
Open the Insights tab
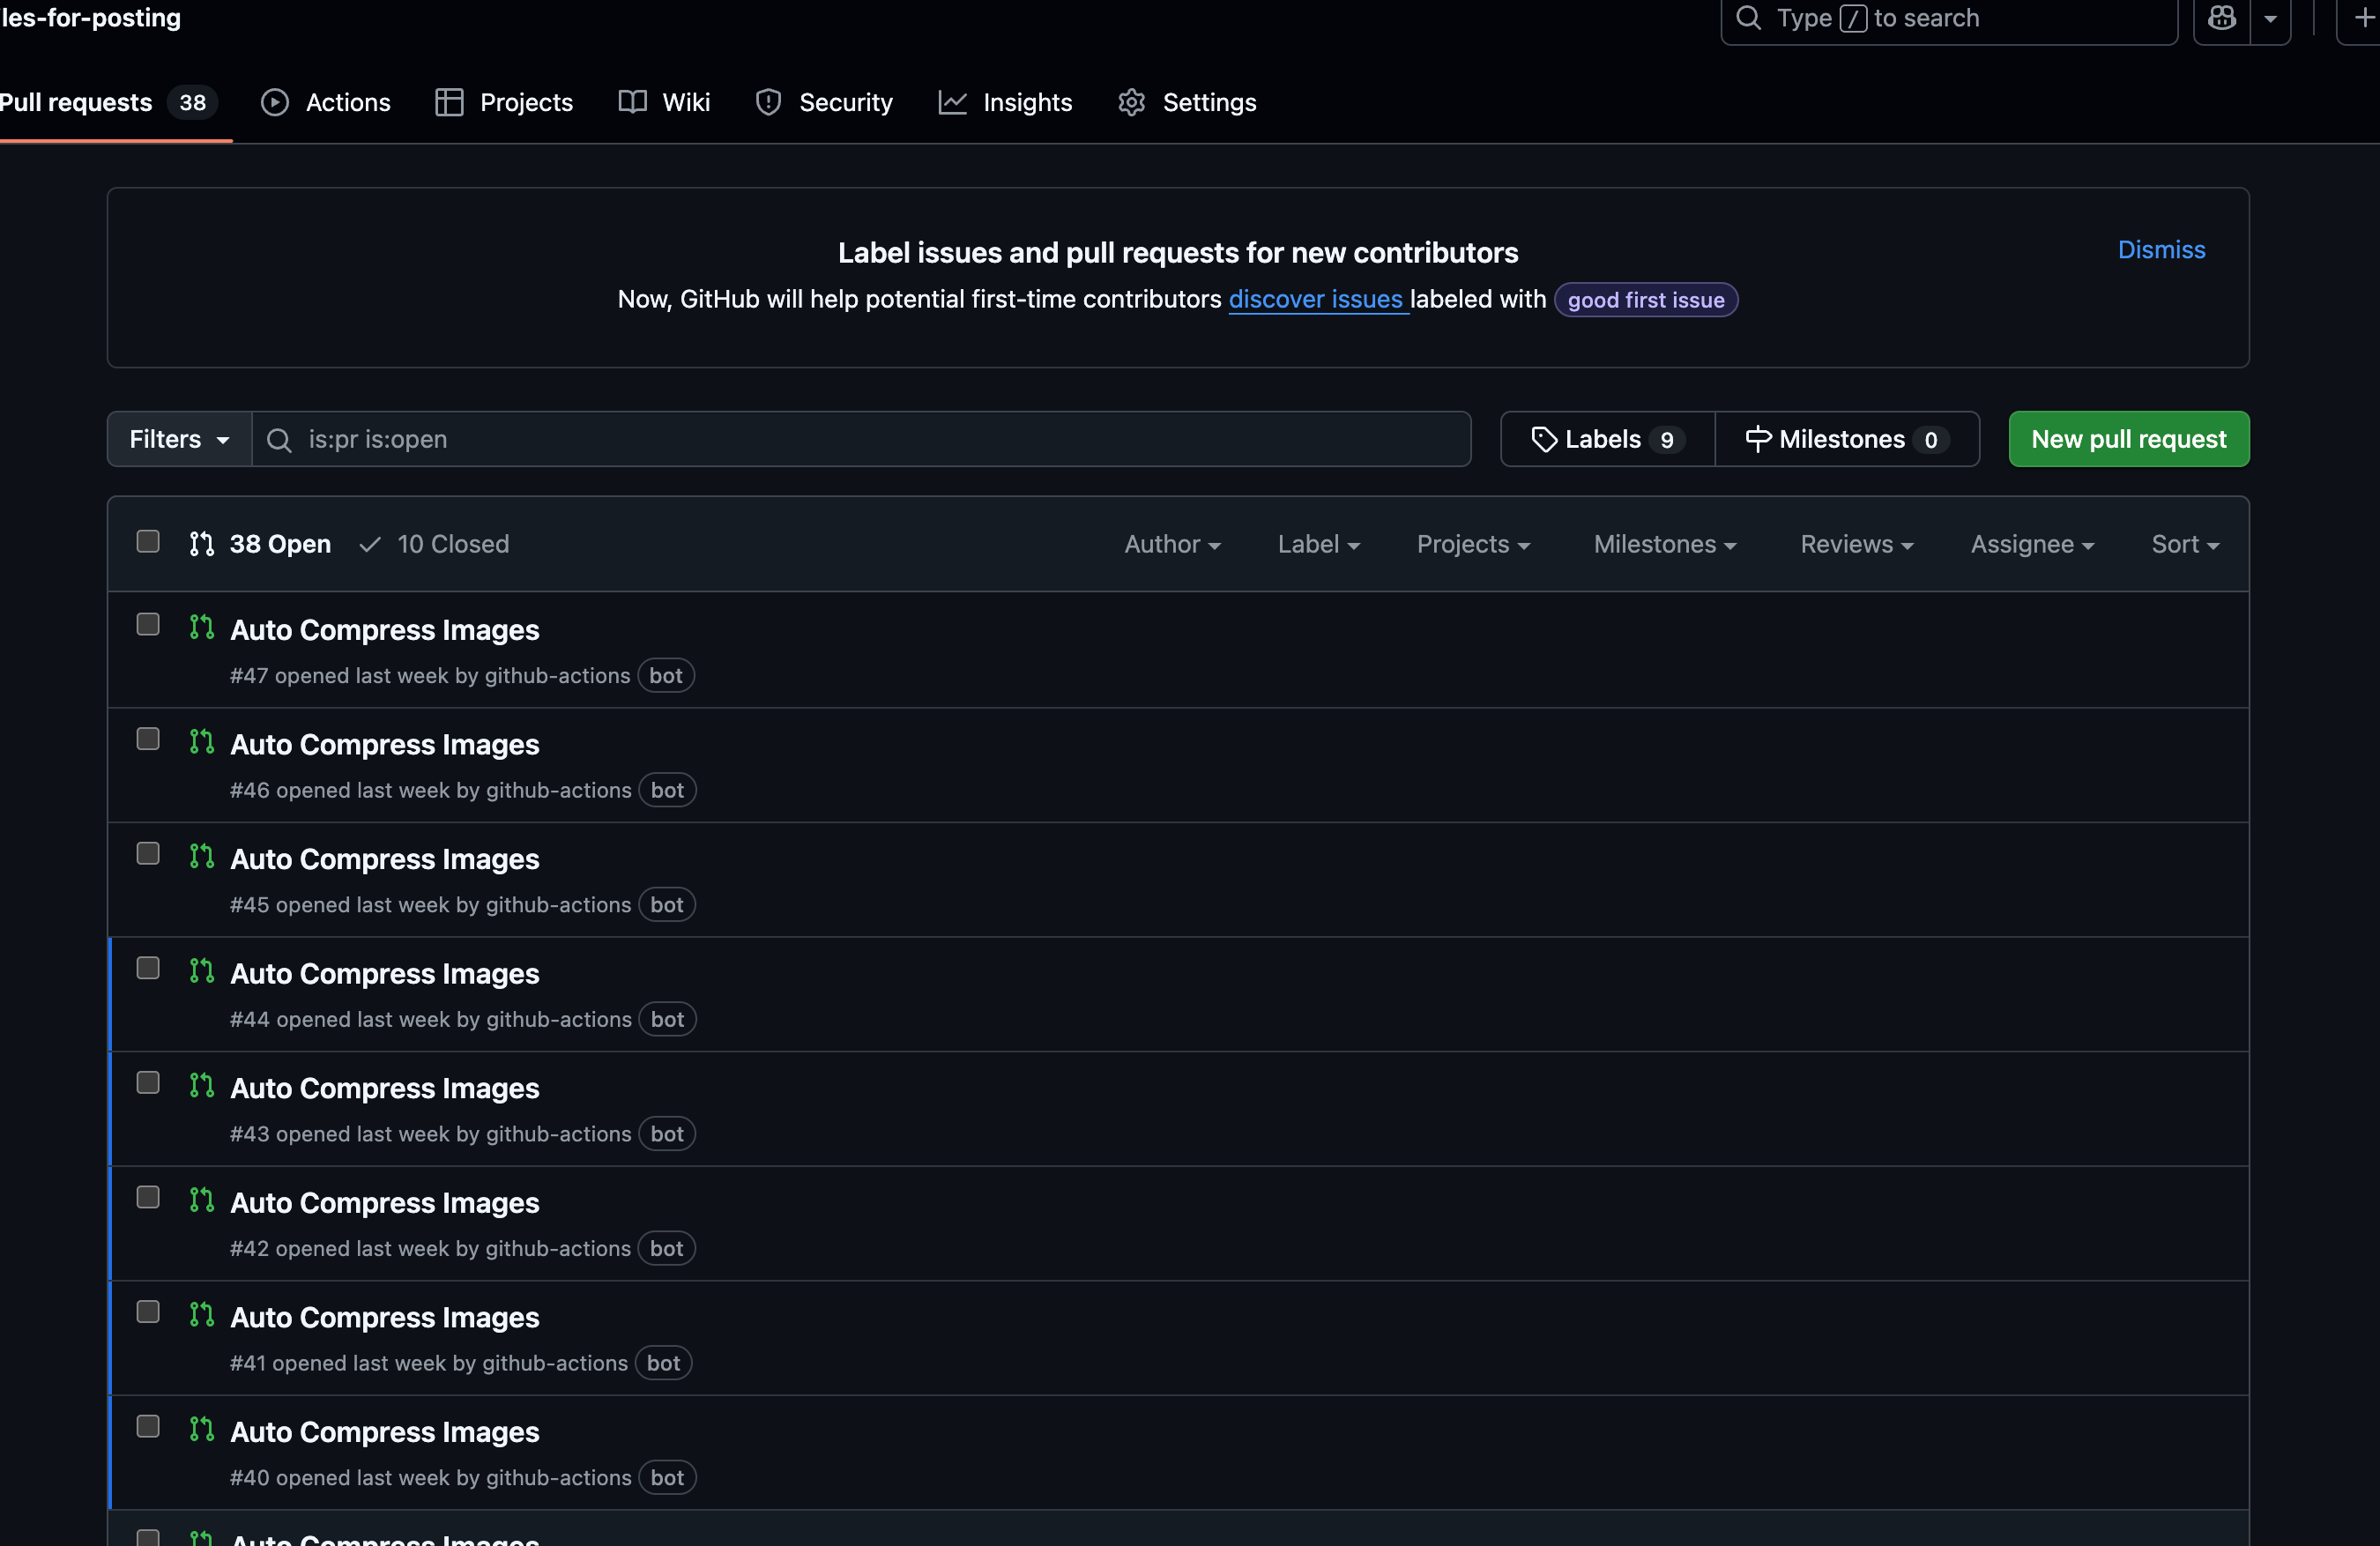(1005, 102)
